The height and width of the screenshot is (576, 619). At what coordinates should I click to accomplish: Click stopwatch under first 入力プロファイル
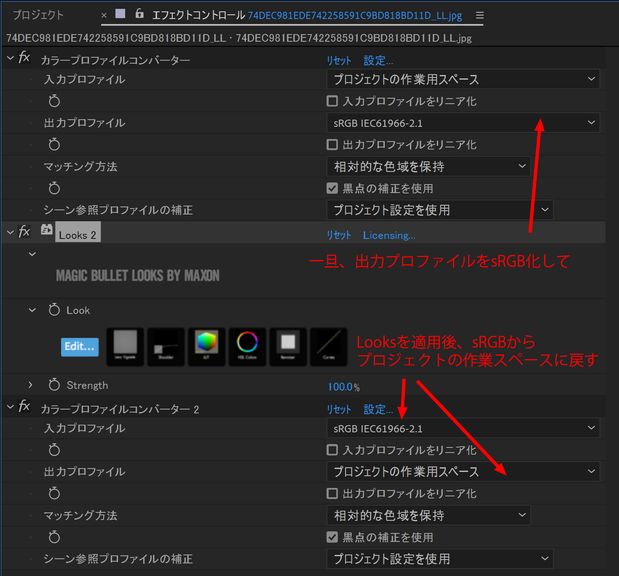point(54,101)
